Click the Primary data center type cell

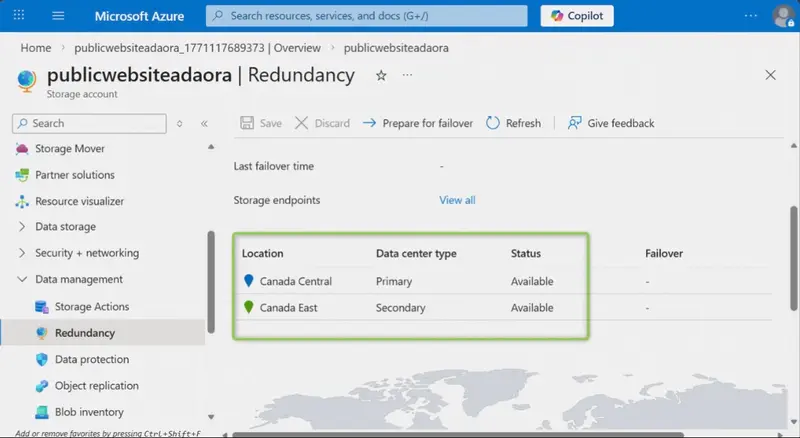pyautogui.click(x=394, y=281)
